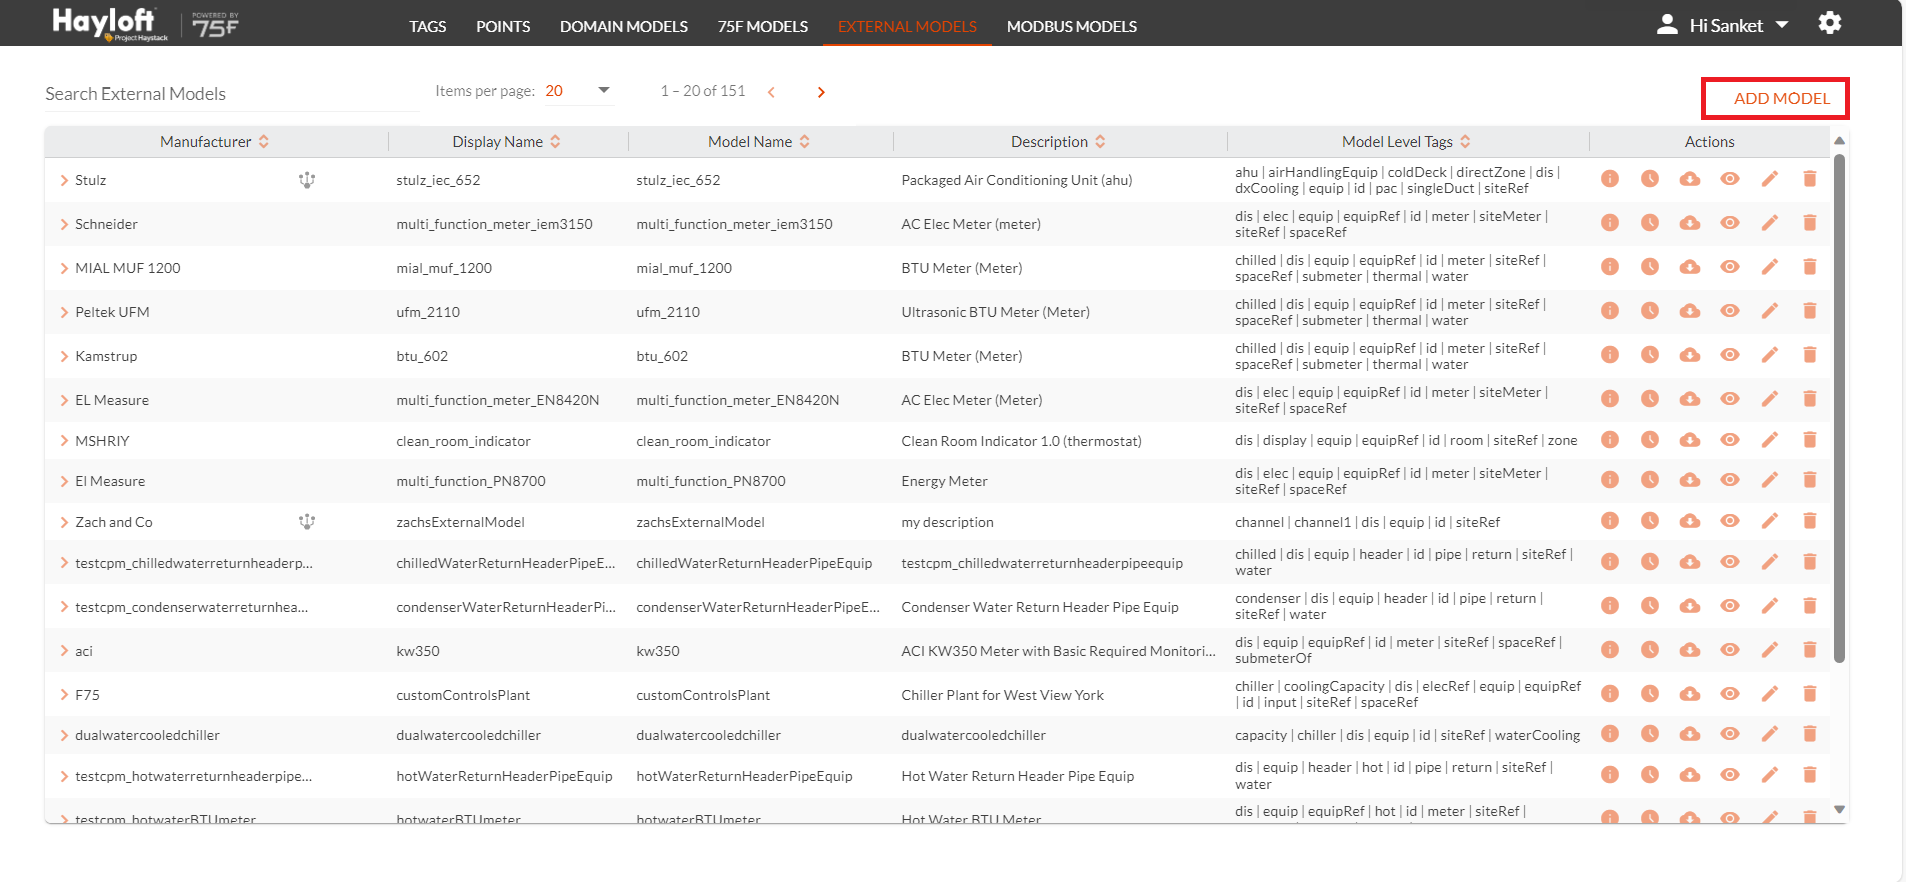Edit pencil for Zach and Co row
Screen dimensions: 1906x882
coord(1770,521)
